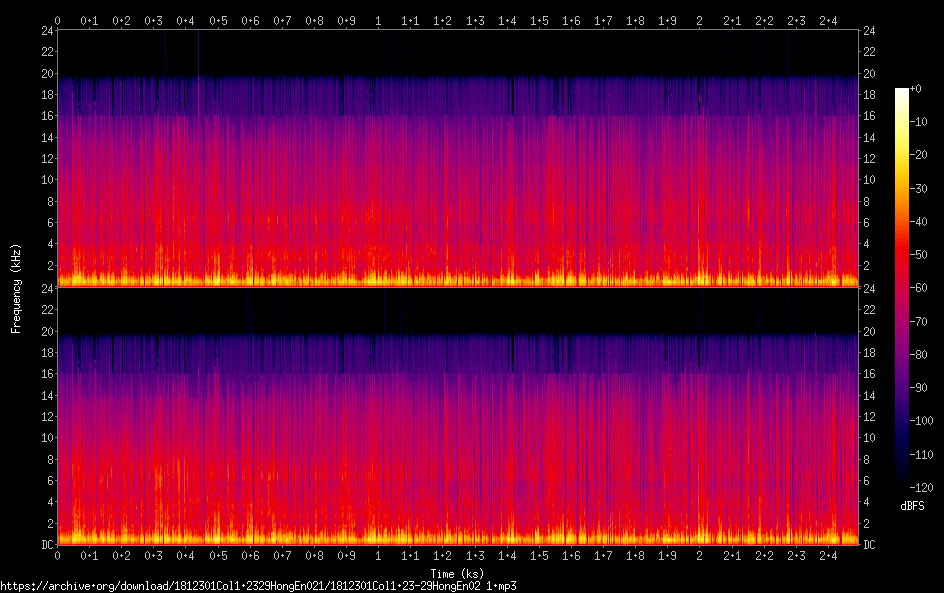The width and height of the screenshot is (944, 593).
Task: Click the '2' tick on the top time axis
Action: pos(699,21)
